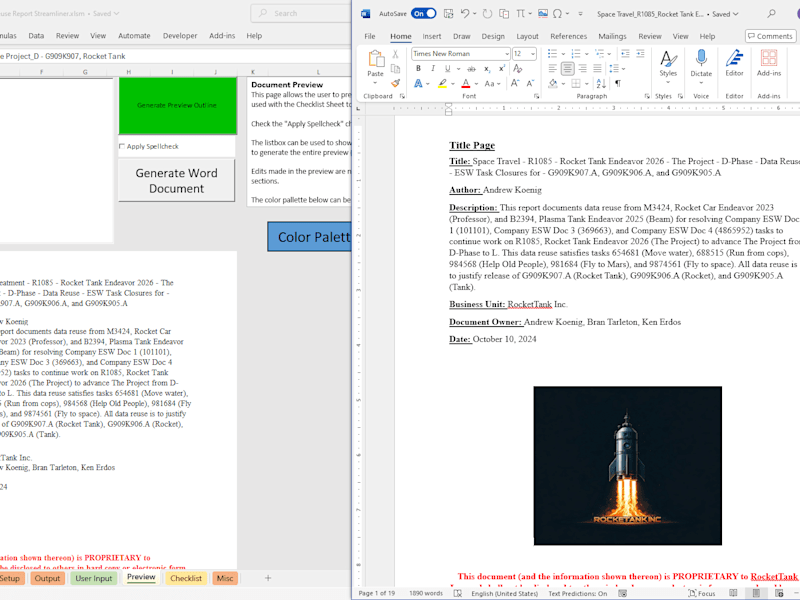
Task: Click the Insert Picture icon in Quick Access
Action: (543, 14)
